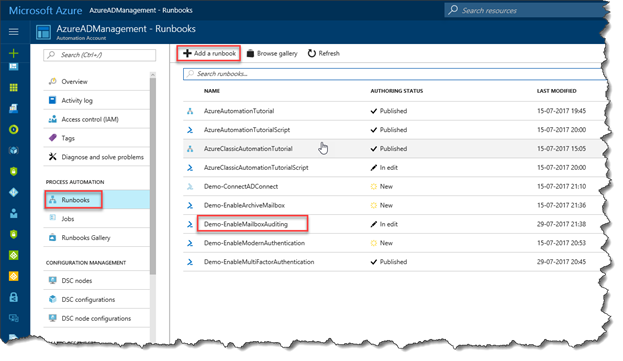Click the orange diamond icon in the left rail

(x=14, y=276)
